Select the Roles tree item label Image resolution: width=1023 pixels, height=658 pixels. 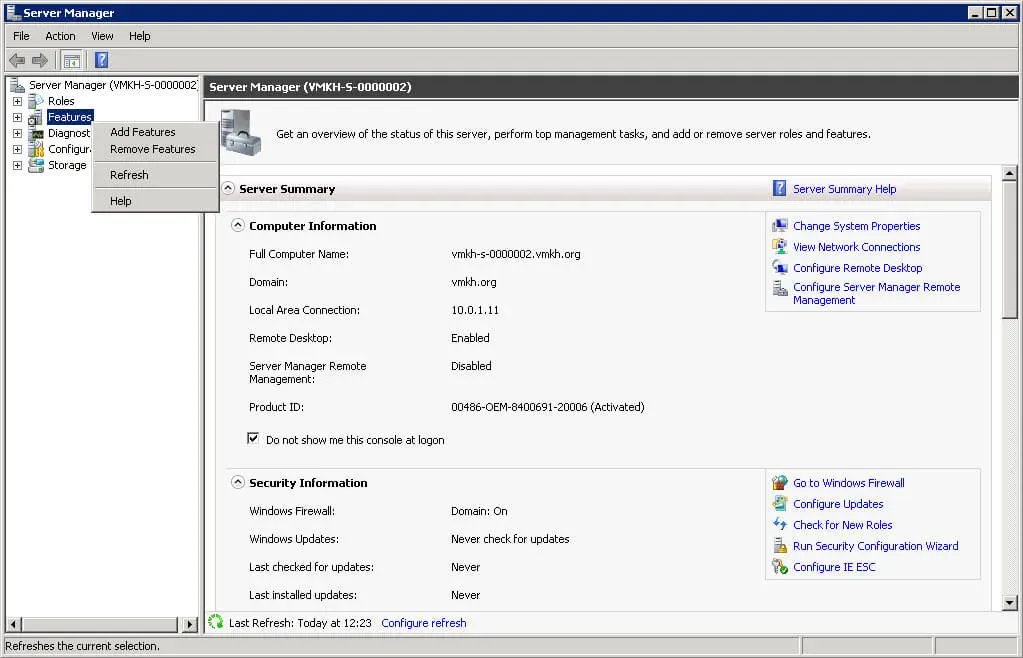pyautogui.click(x=61, y=101)
